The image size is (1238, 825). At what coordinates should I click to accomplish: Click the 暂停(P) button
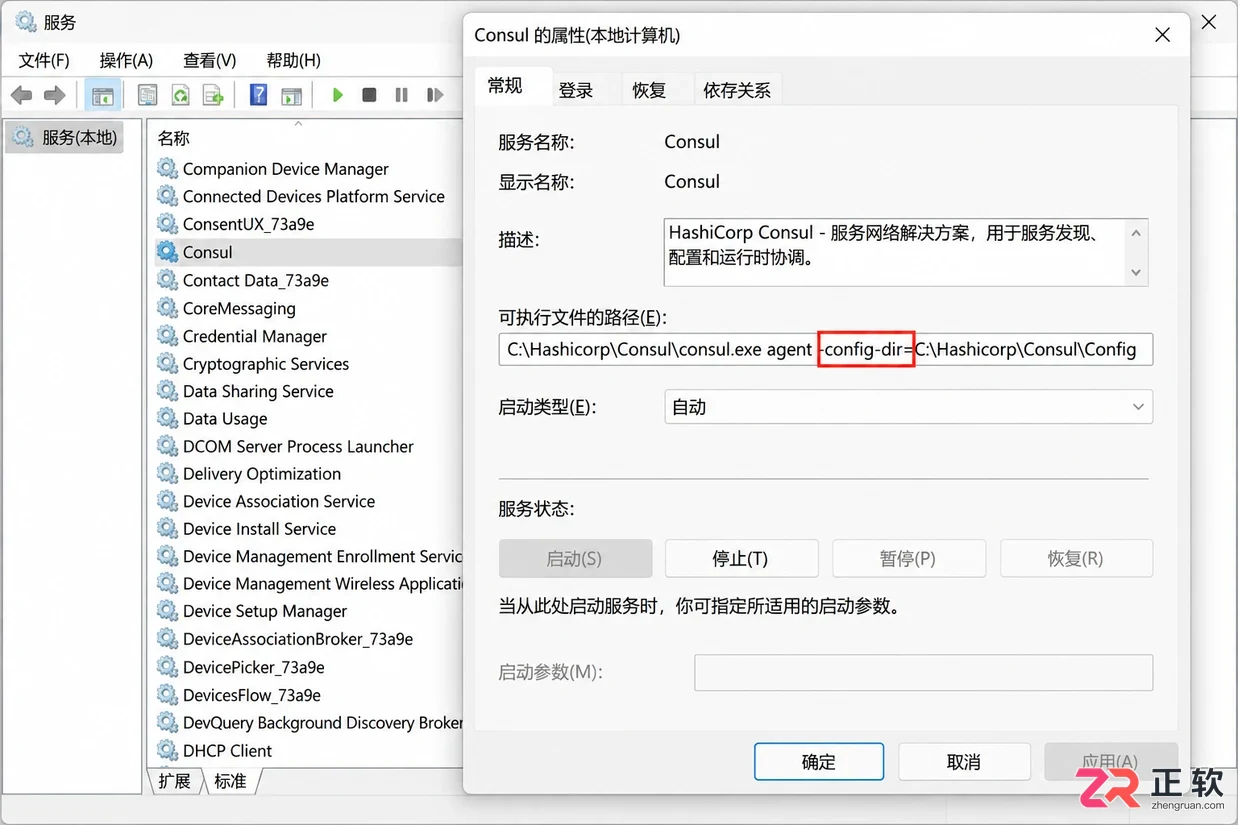pos(908,558)
